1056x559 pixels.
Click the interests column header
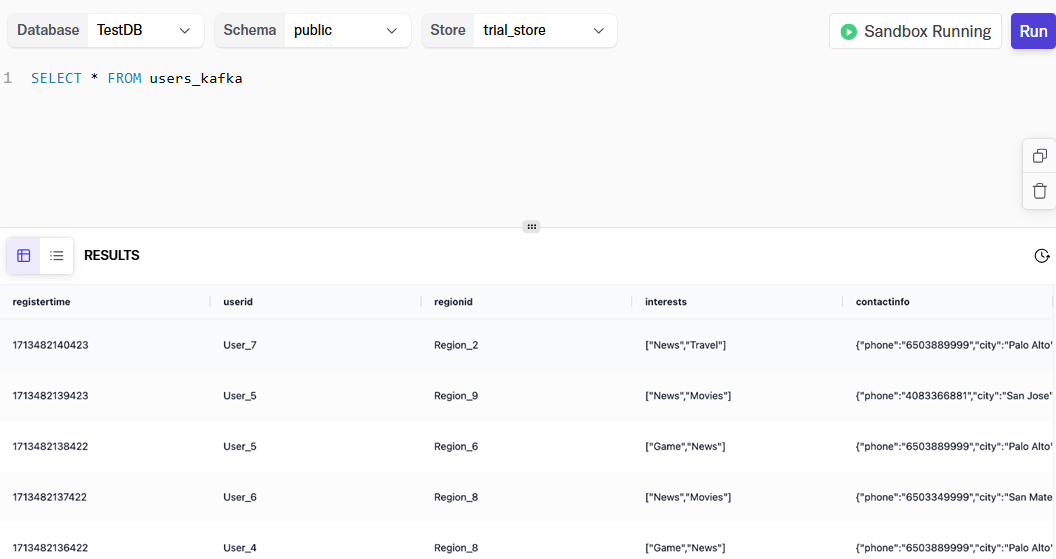[665, 302]
